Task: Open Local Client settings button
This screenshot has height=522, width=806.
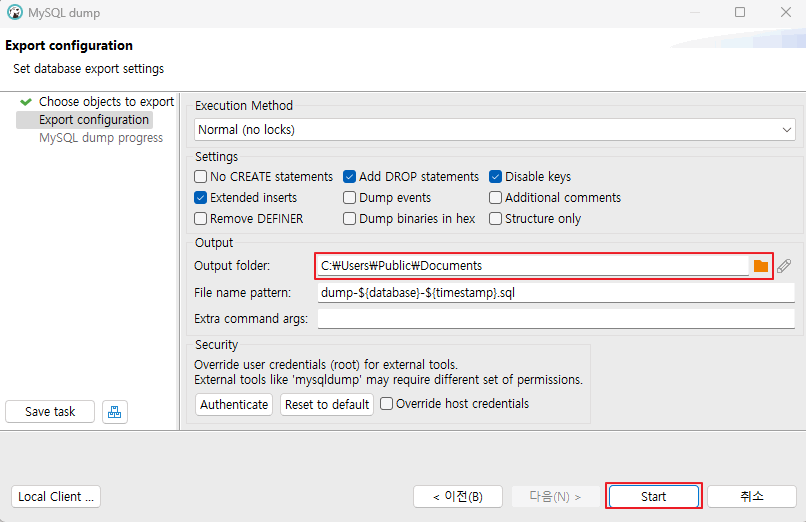Action: [56, 497]
